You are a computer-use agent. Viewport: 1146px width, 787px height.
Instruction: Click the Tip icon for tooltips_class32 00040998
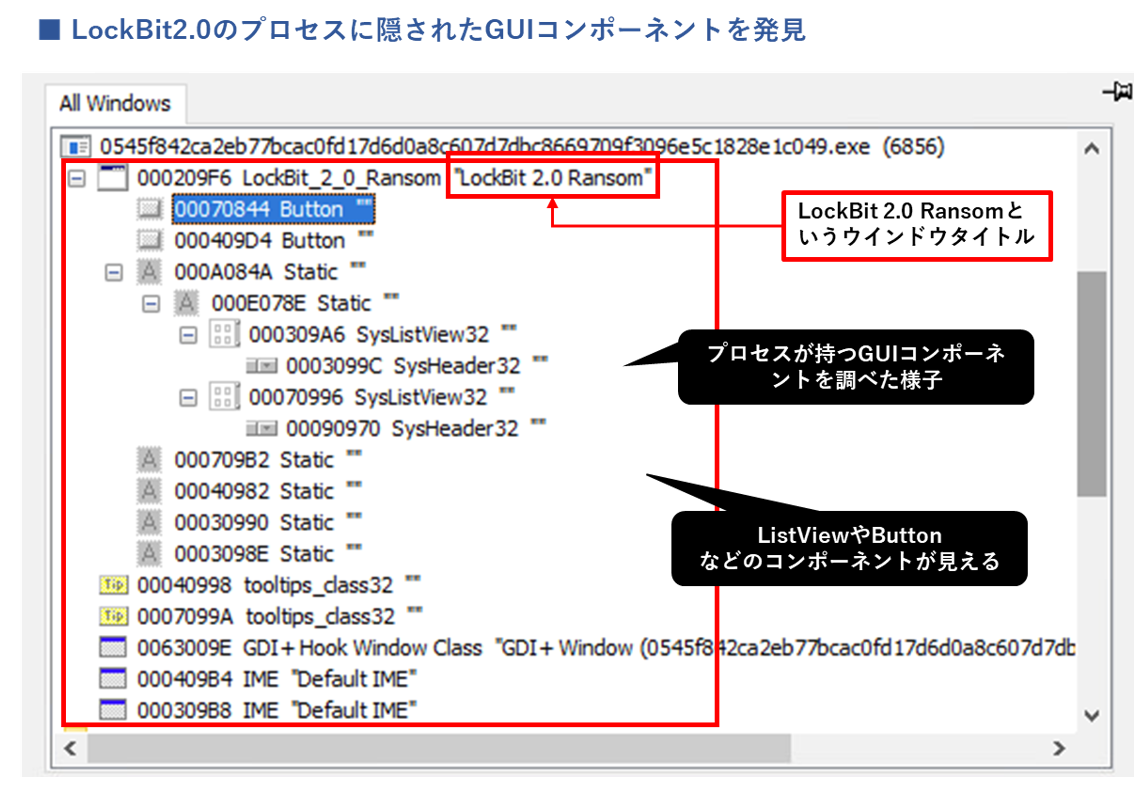pos(113,585)
